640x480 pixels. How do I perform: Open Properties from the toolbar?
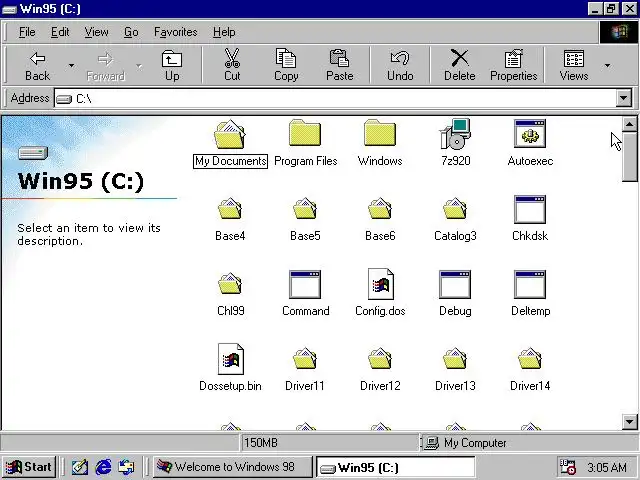[513, 66]
